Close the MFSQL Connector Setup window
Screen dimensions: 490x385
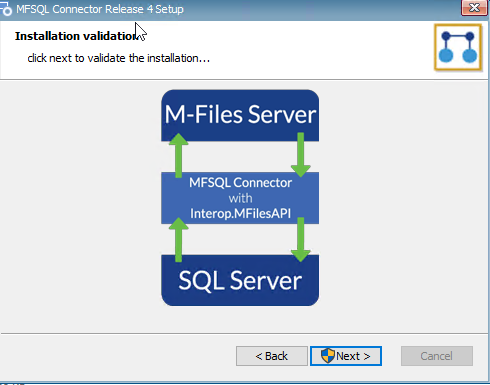[474, 7]
